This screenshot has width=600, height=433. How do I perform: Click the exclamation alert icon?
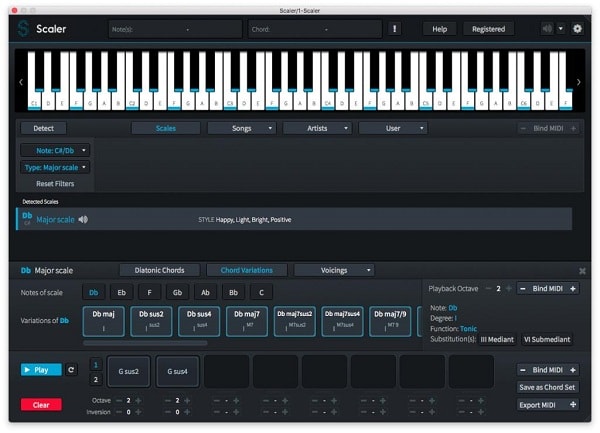[395, 29]
